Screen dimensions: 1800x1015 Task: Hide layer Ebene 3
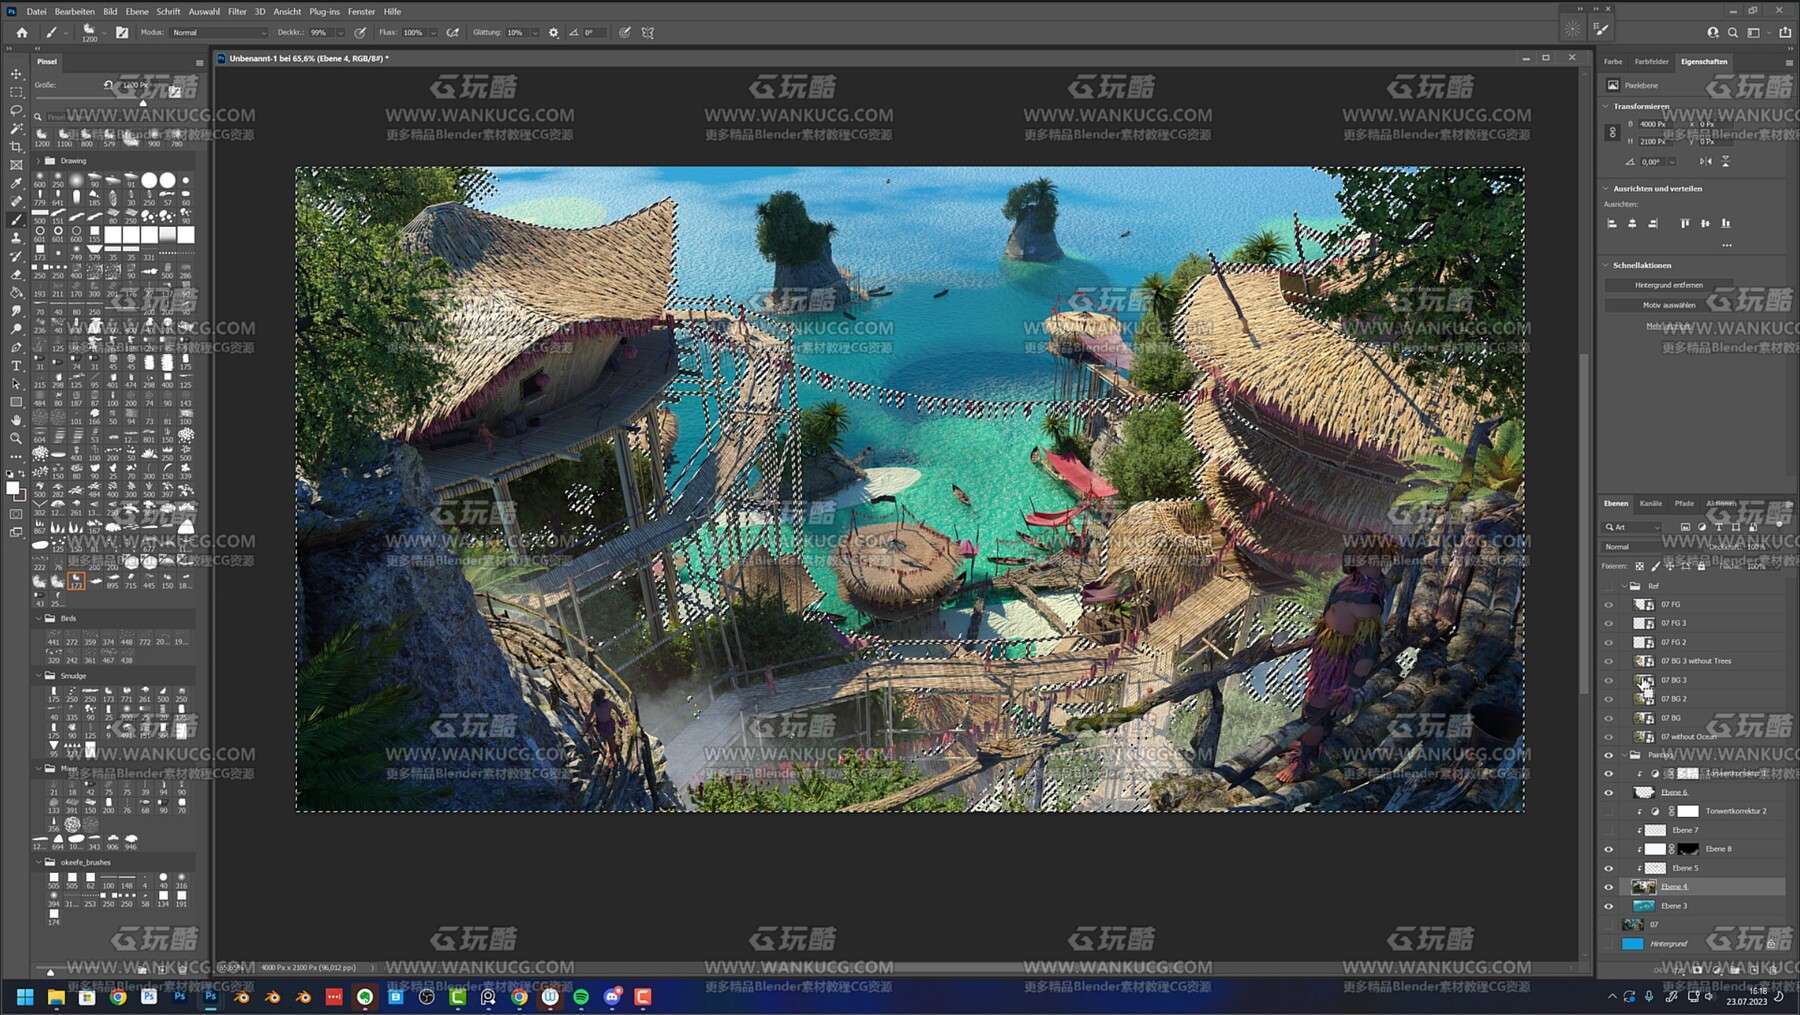click(1609, 906)
